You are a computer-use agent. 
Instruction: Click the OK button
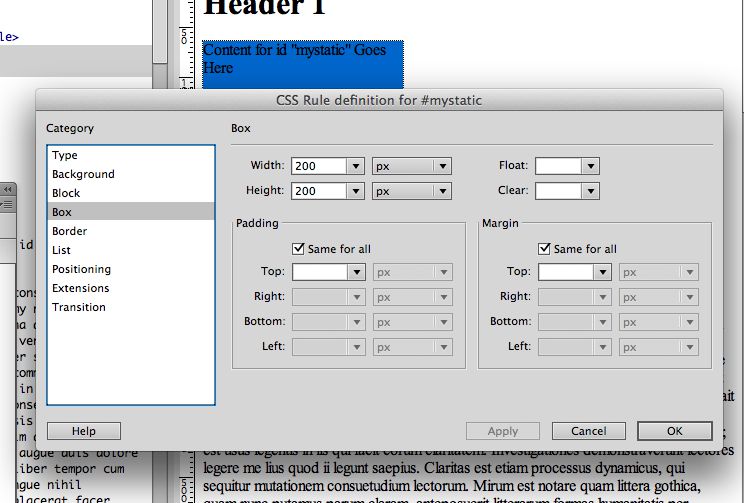click(x=674, y=431)
